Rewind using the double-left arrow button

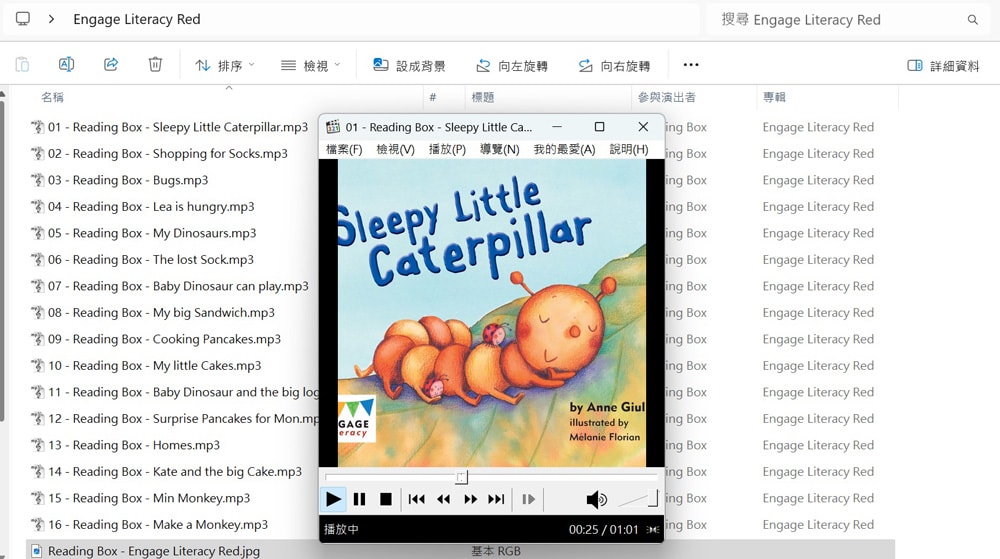pos(443,499)
